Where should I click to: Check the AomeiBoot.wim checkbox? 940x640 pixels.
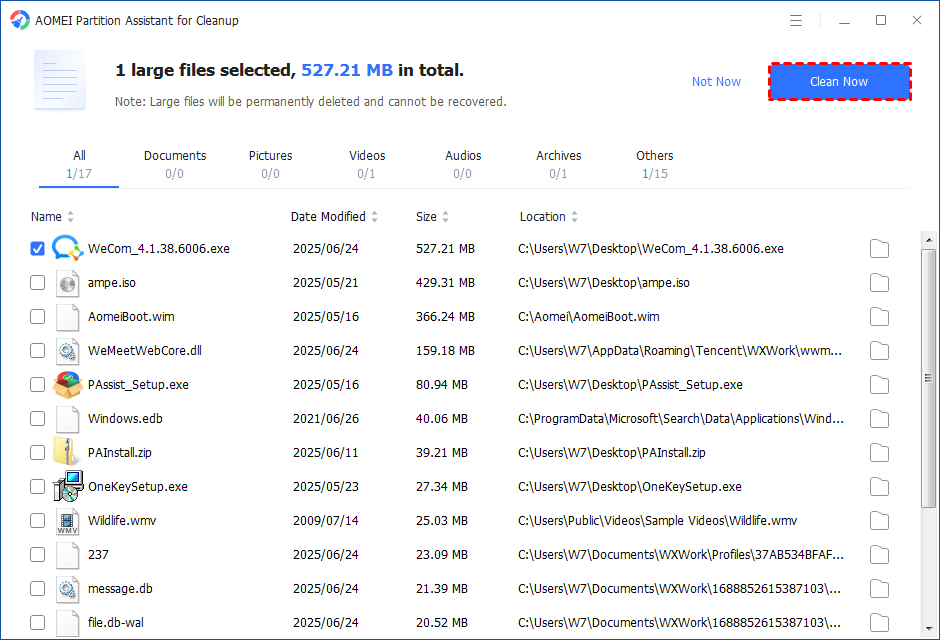(x=37, y=316)
